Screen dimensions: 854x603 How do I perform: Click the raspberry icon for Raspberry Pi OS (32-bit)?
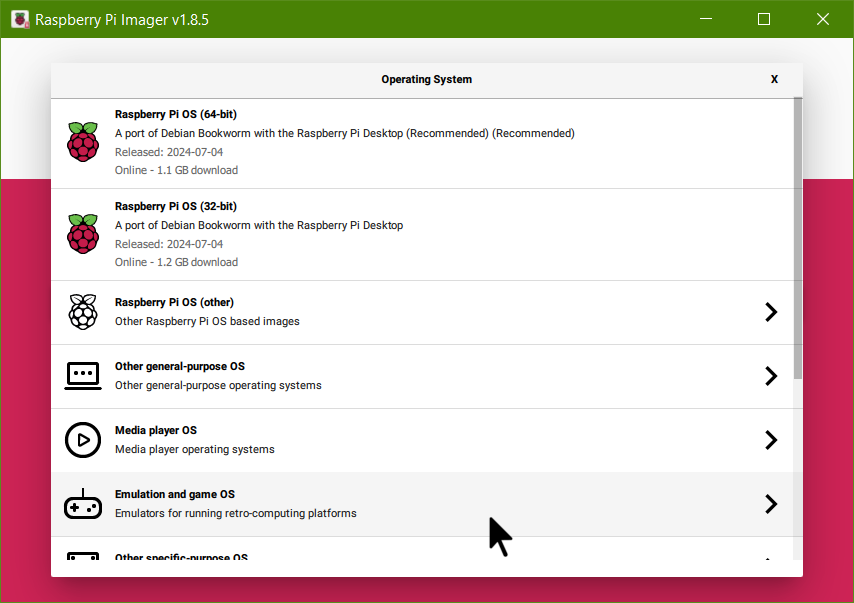83,234
